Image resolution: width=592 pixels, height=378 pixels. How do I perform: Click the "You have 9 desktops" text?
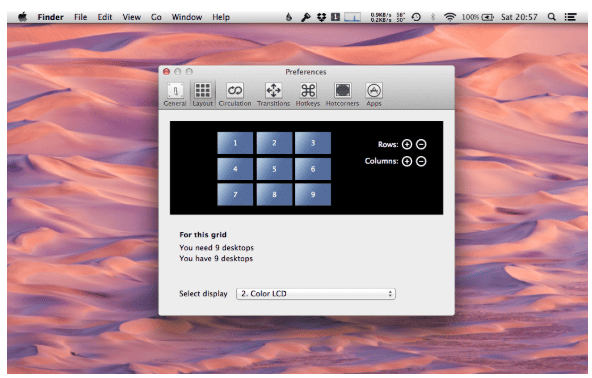[x=216, y=259]
